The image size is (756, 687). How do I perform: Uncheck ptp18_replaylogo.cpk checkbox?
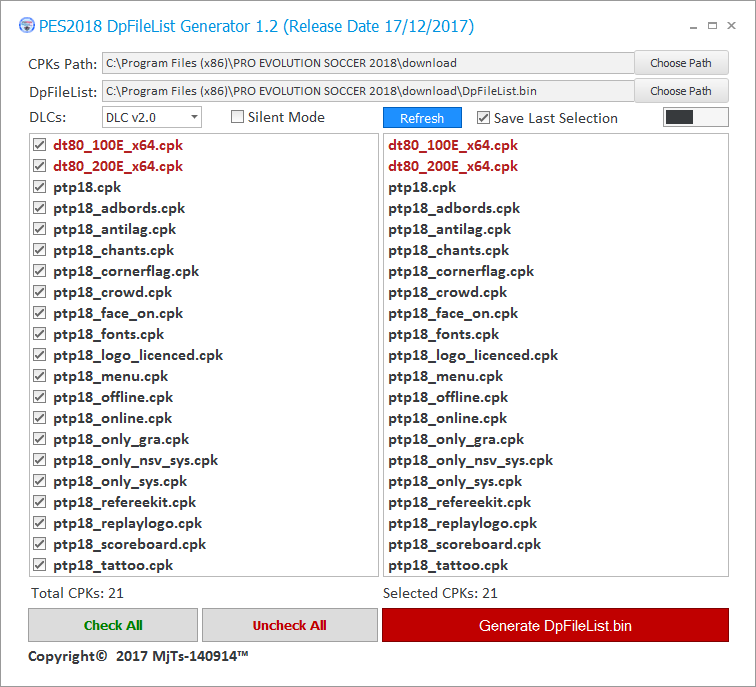[x=40, y=523]
